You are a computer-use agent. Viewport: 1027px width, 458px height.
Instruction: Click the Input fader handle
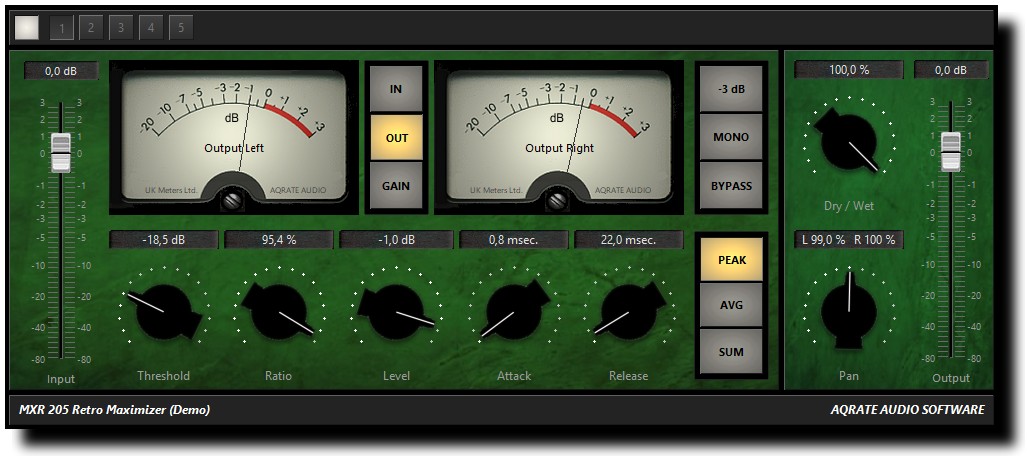[x=61, y=153]
